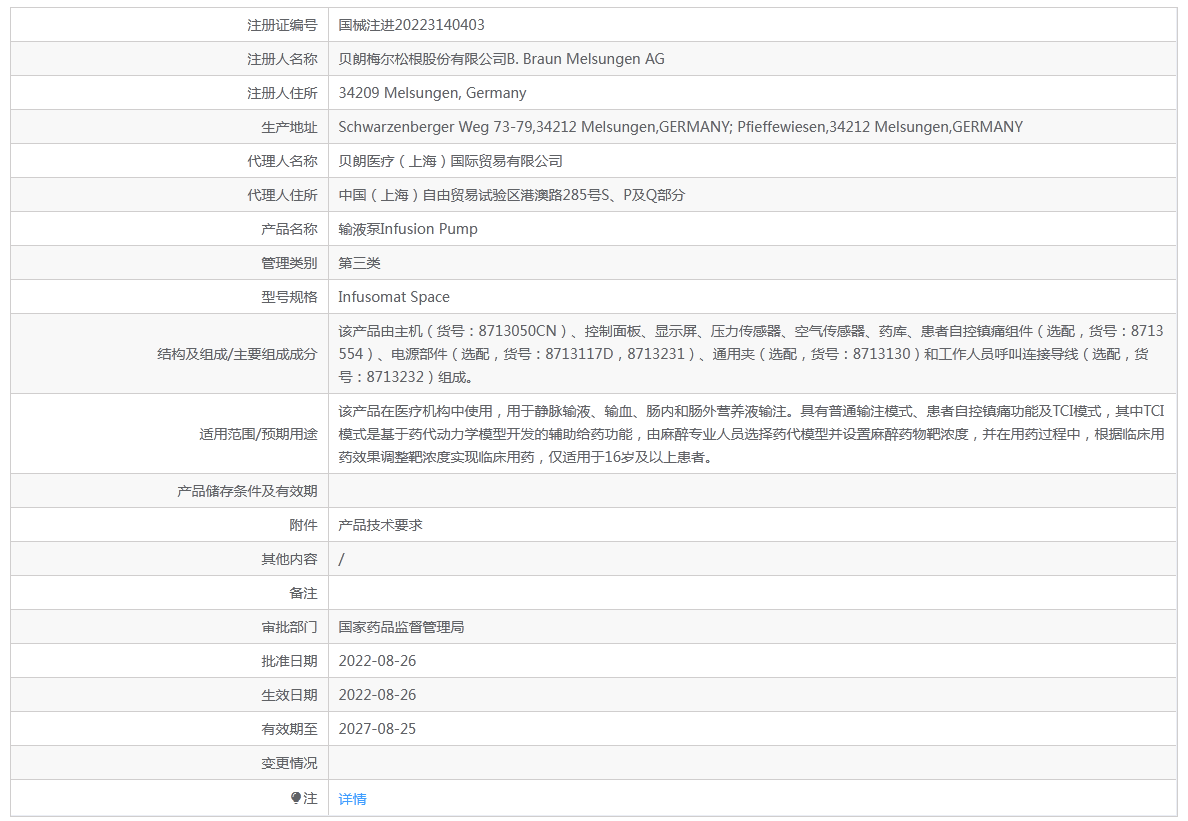Screen dimensions: 1188x821
Task: Select approval department 国家药品监督管理局
Action: [x=401, y=627]
